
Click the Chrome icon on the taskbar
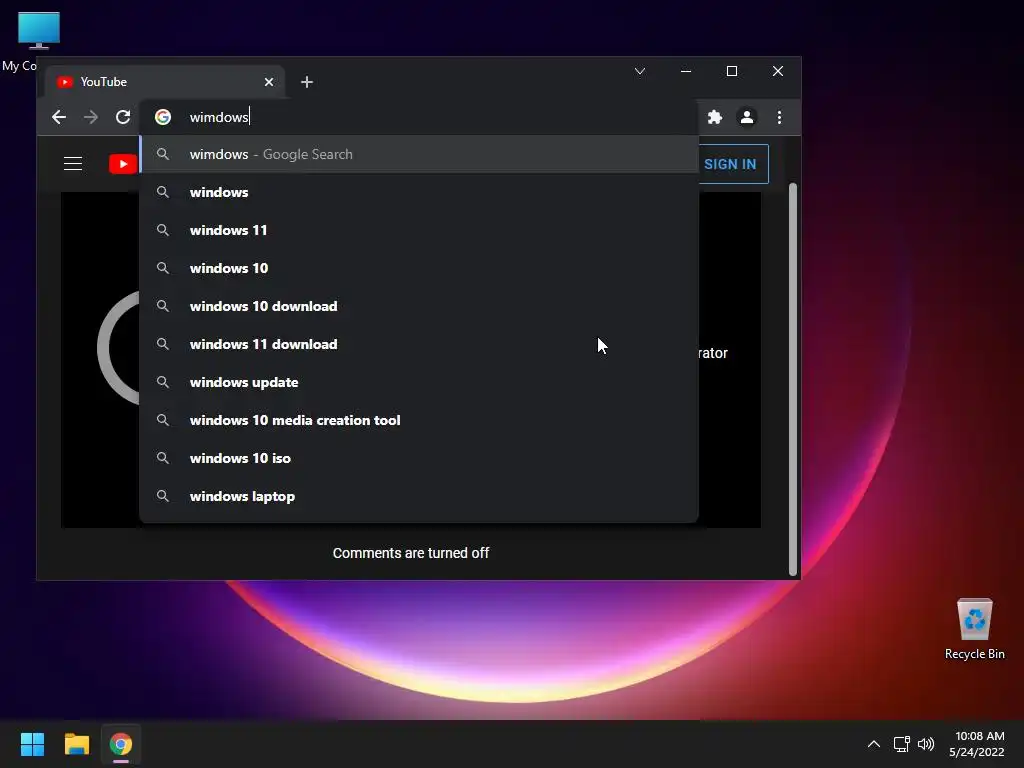coord(121,744)
